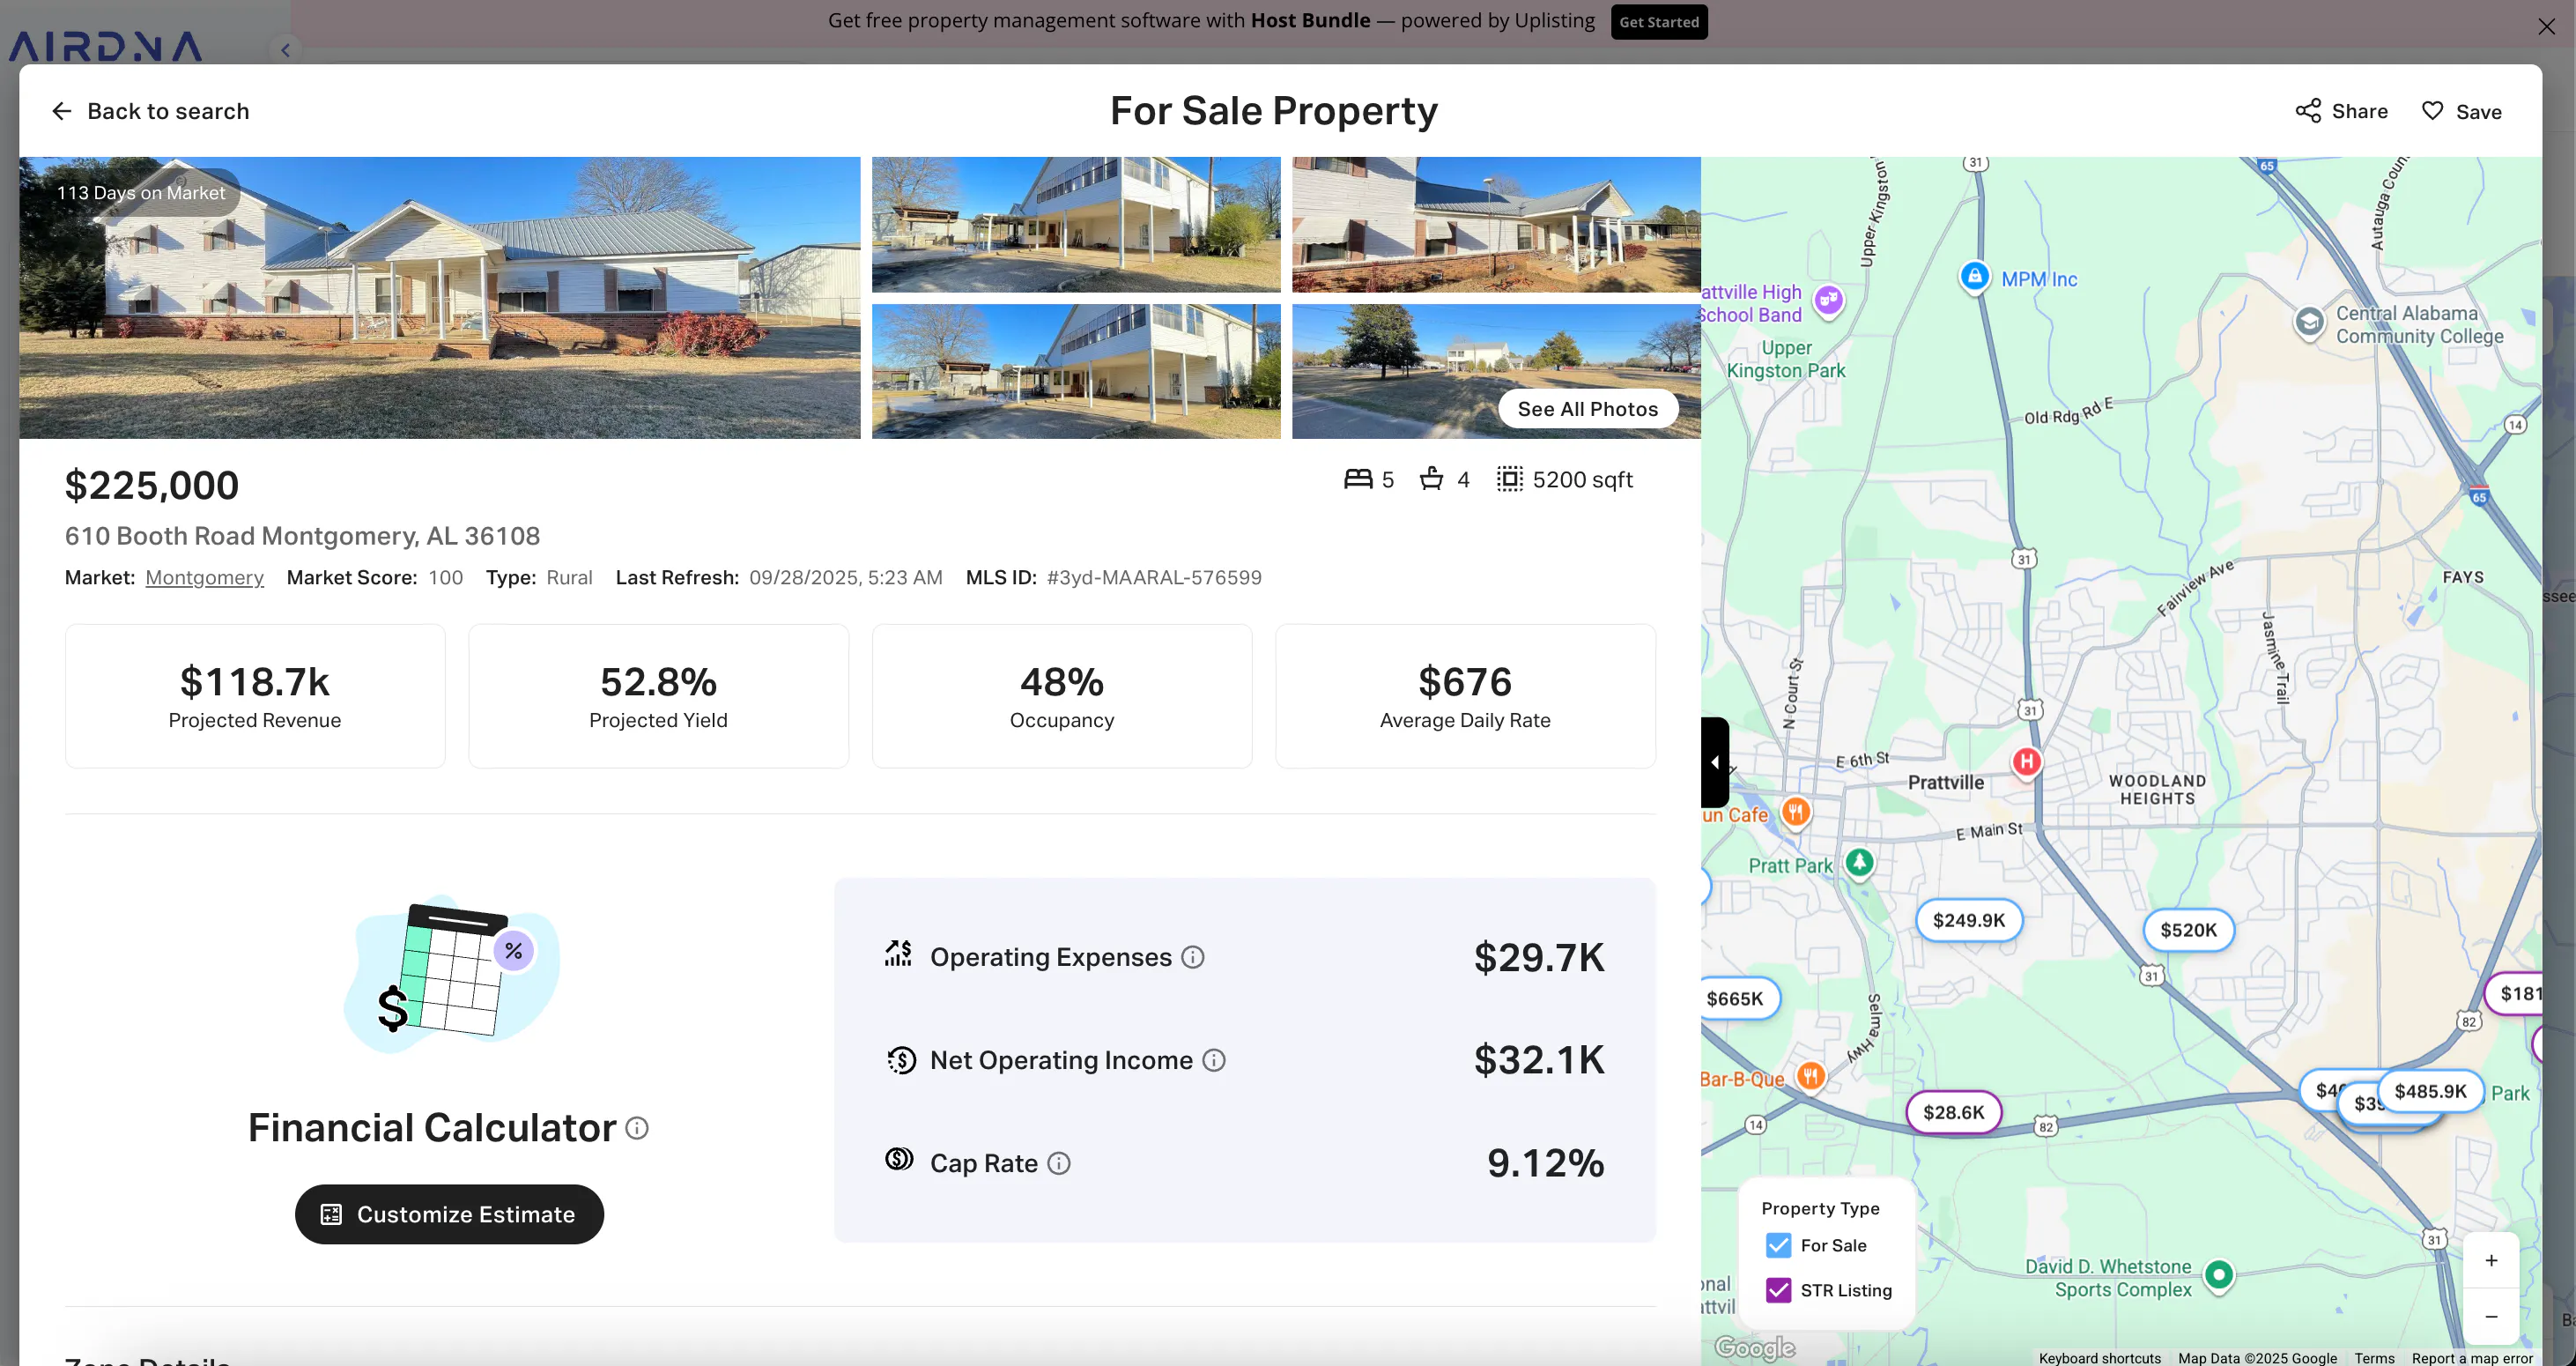Collapse the AirDNA sidebar chevron

pyautogui.click(x=285, y=49)
